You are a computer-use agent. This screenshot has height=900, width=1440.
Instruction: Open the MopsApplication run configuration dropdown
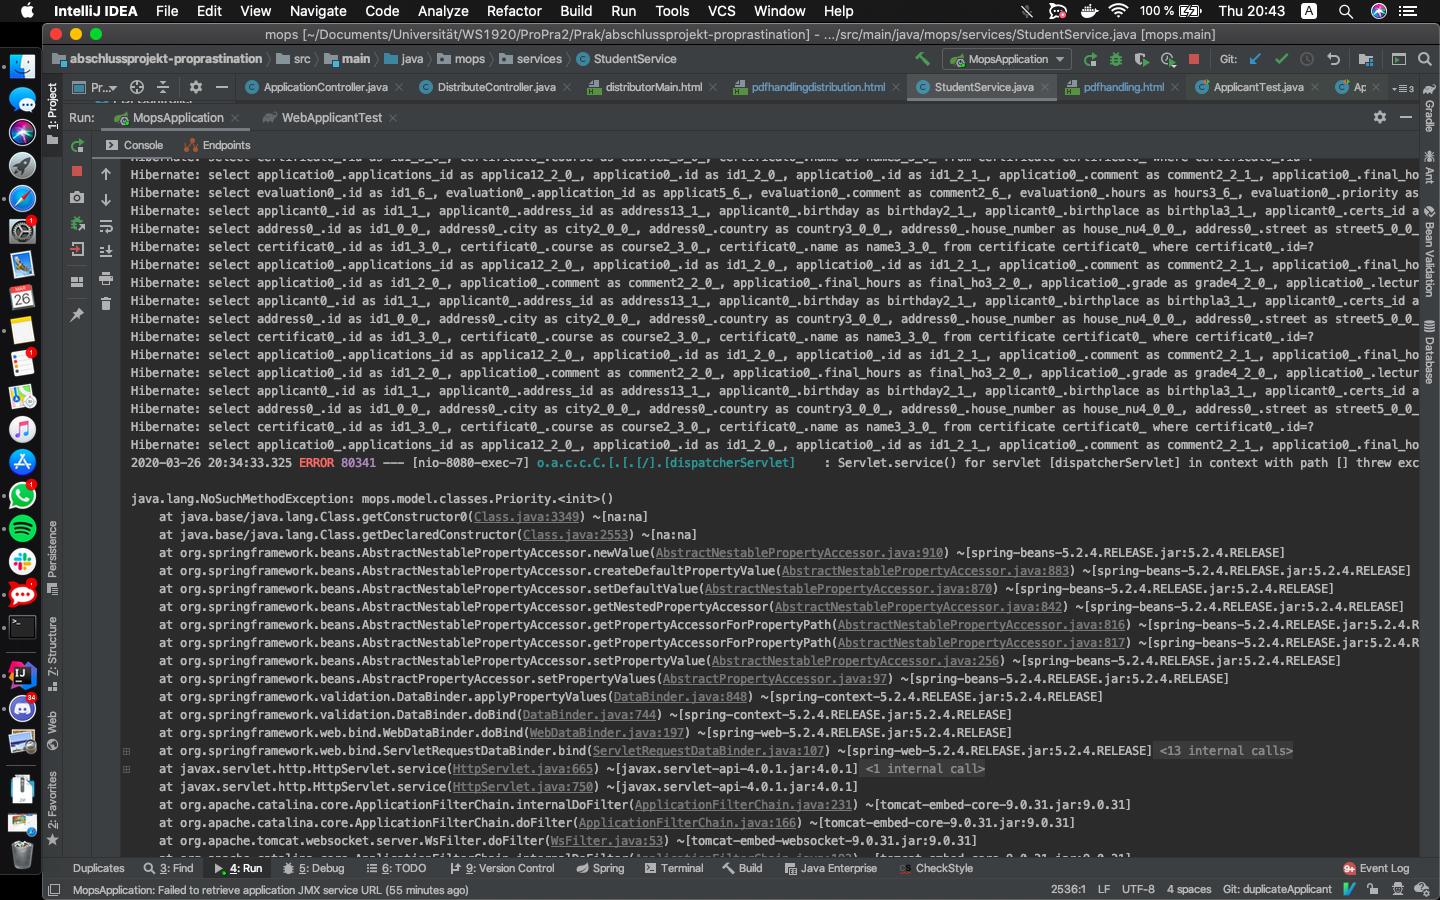pyautogui.click(x=1008, y=59)
